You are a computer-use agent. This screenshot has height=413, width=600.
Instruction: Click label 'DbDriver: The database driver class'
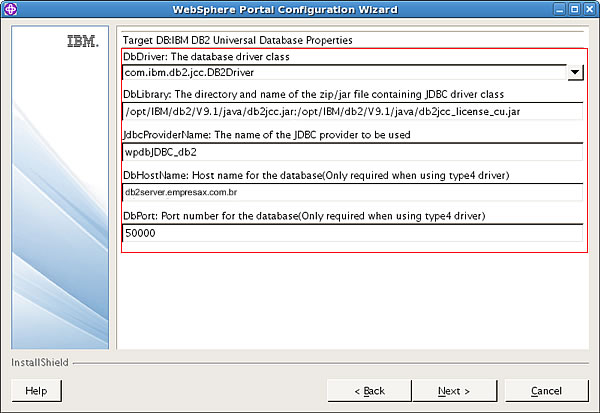click(206, 57)
